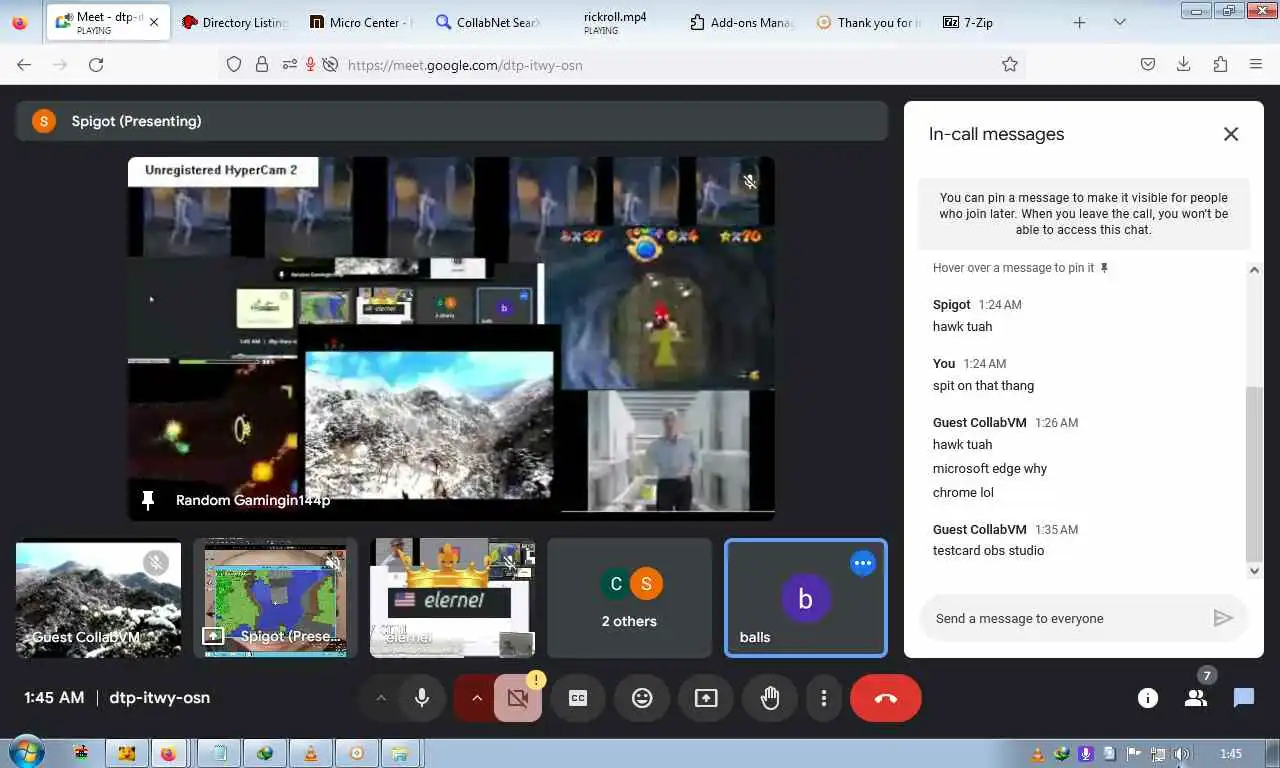Toggle the chat panel icon

coord(1244,698)
